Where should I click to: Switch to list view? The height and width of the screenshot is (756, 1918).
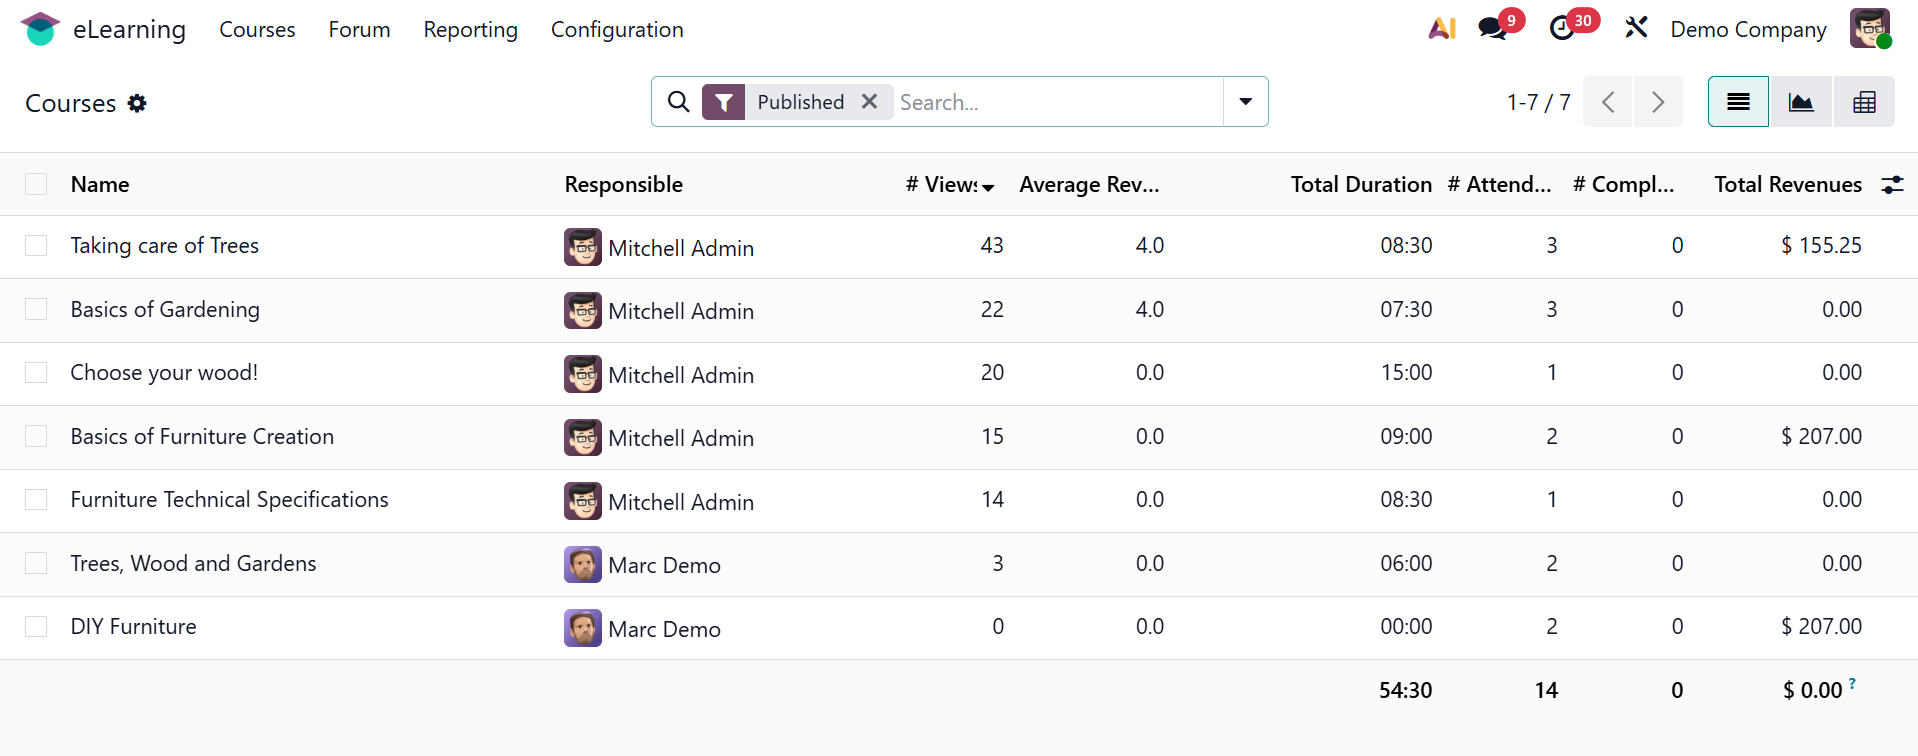tap(1738, 102)
